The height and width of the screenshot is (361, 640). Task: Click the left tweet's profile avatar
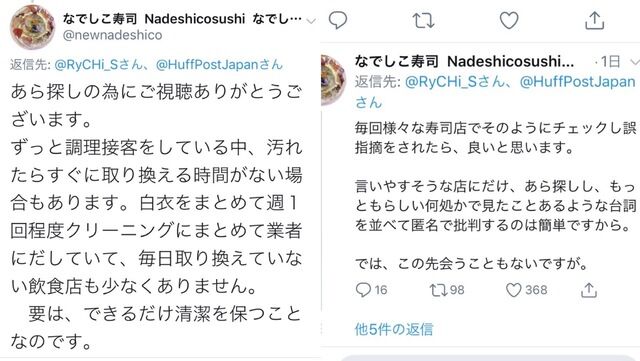click(x=32, y=27)
